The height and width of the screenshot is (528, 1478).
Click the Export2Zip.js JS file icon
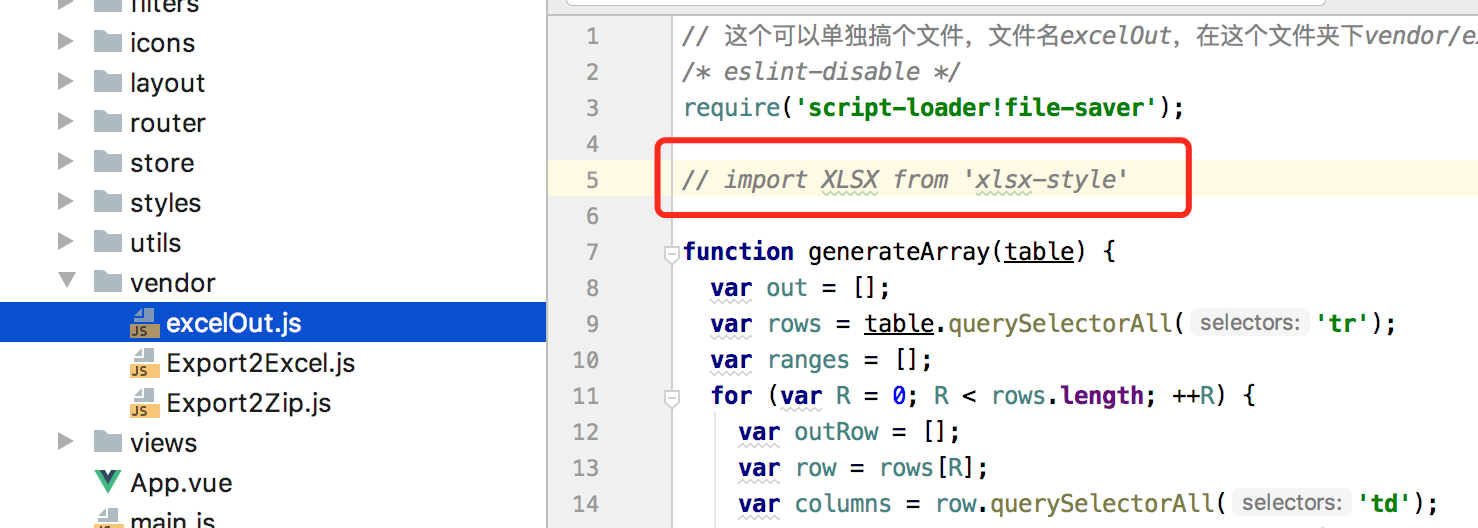[144, 403]
